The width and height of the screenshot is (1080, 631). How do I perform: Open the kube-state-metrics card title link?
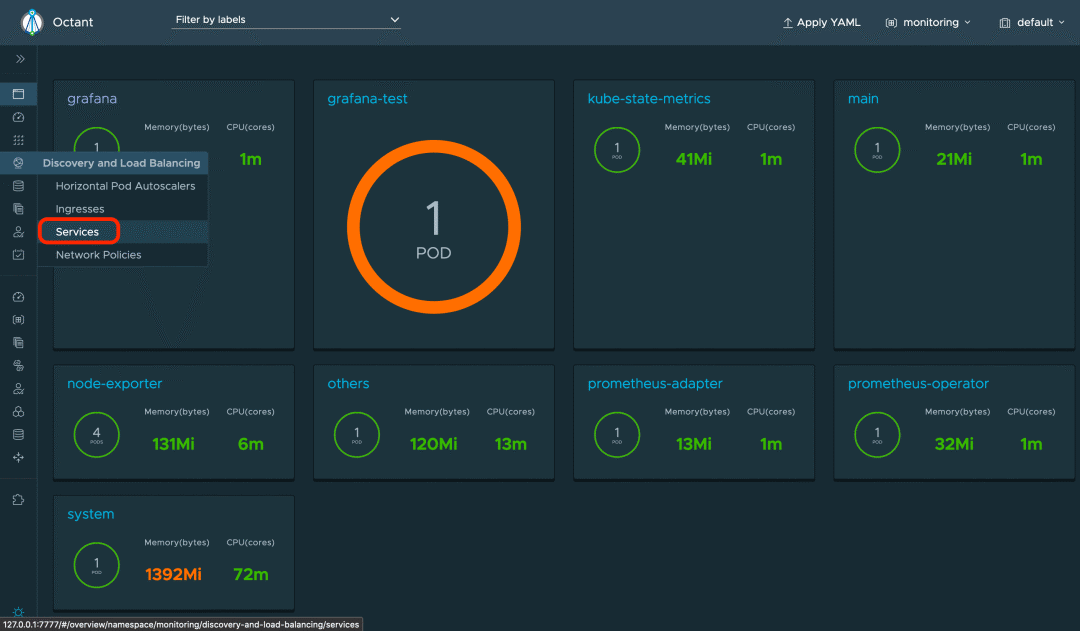pos(649,99)
